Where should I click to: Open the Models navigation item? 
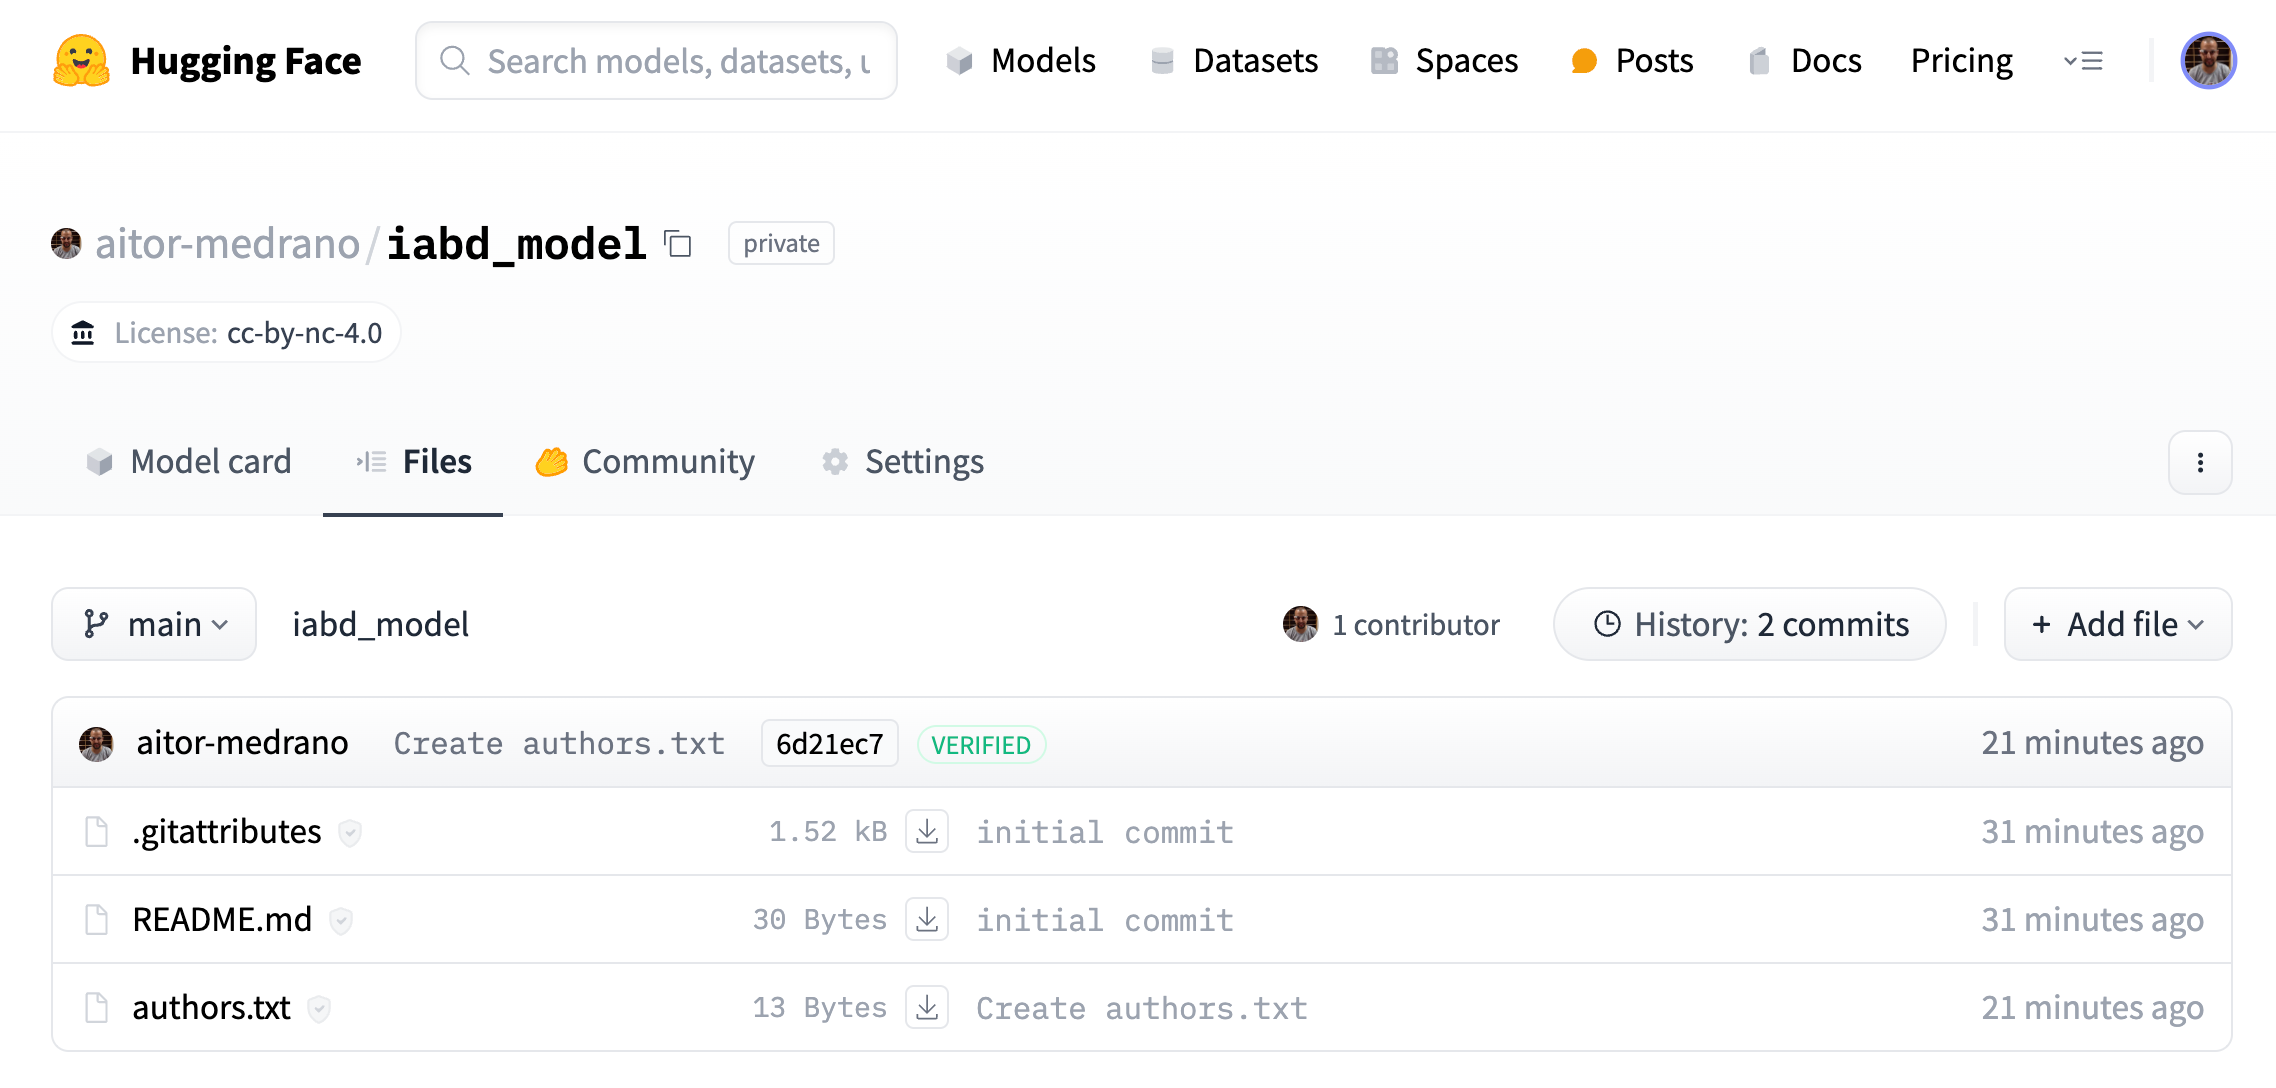1021,61
